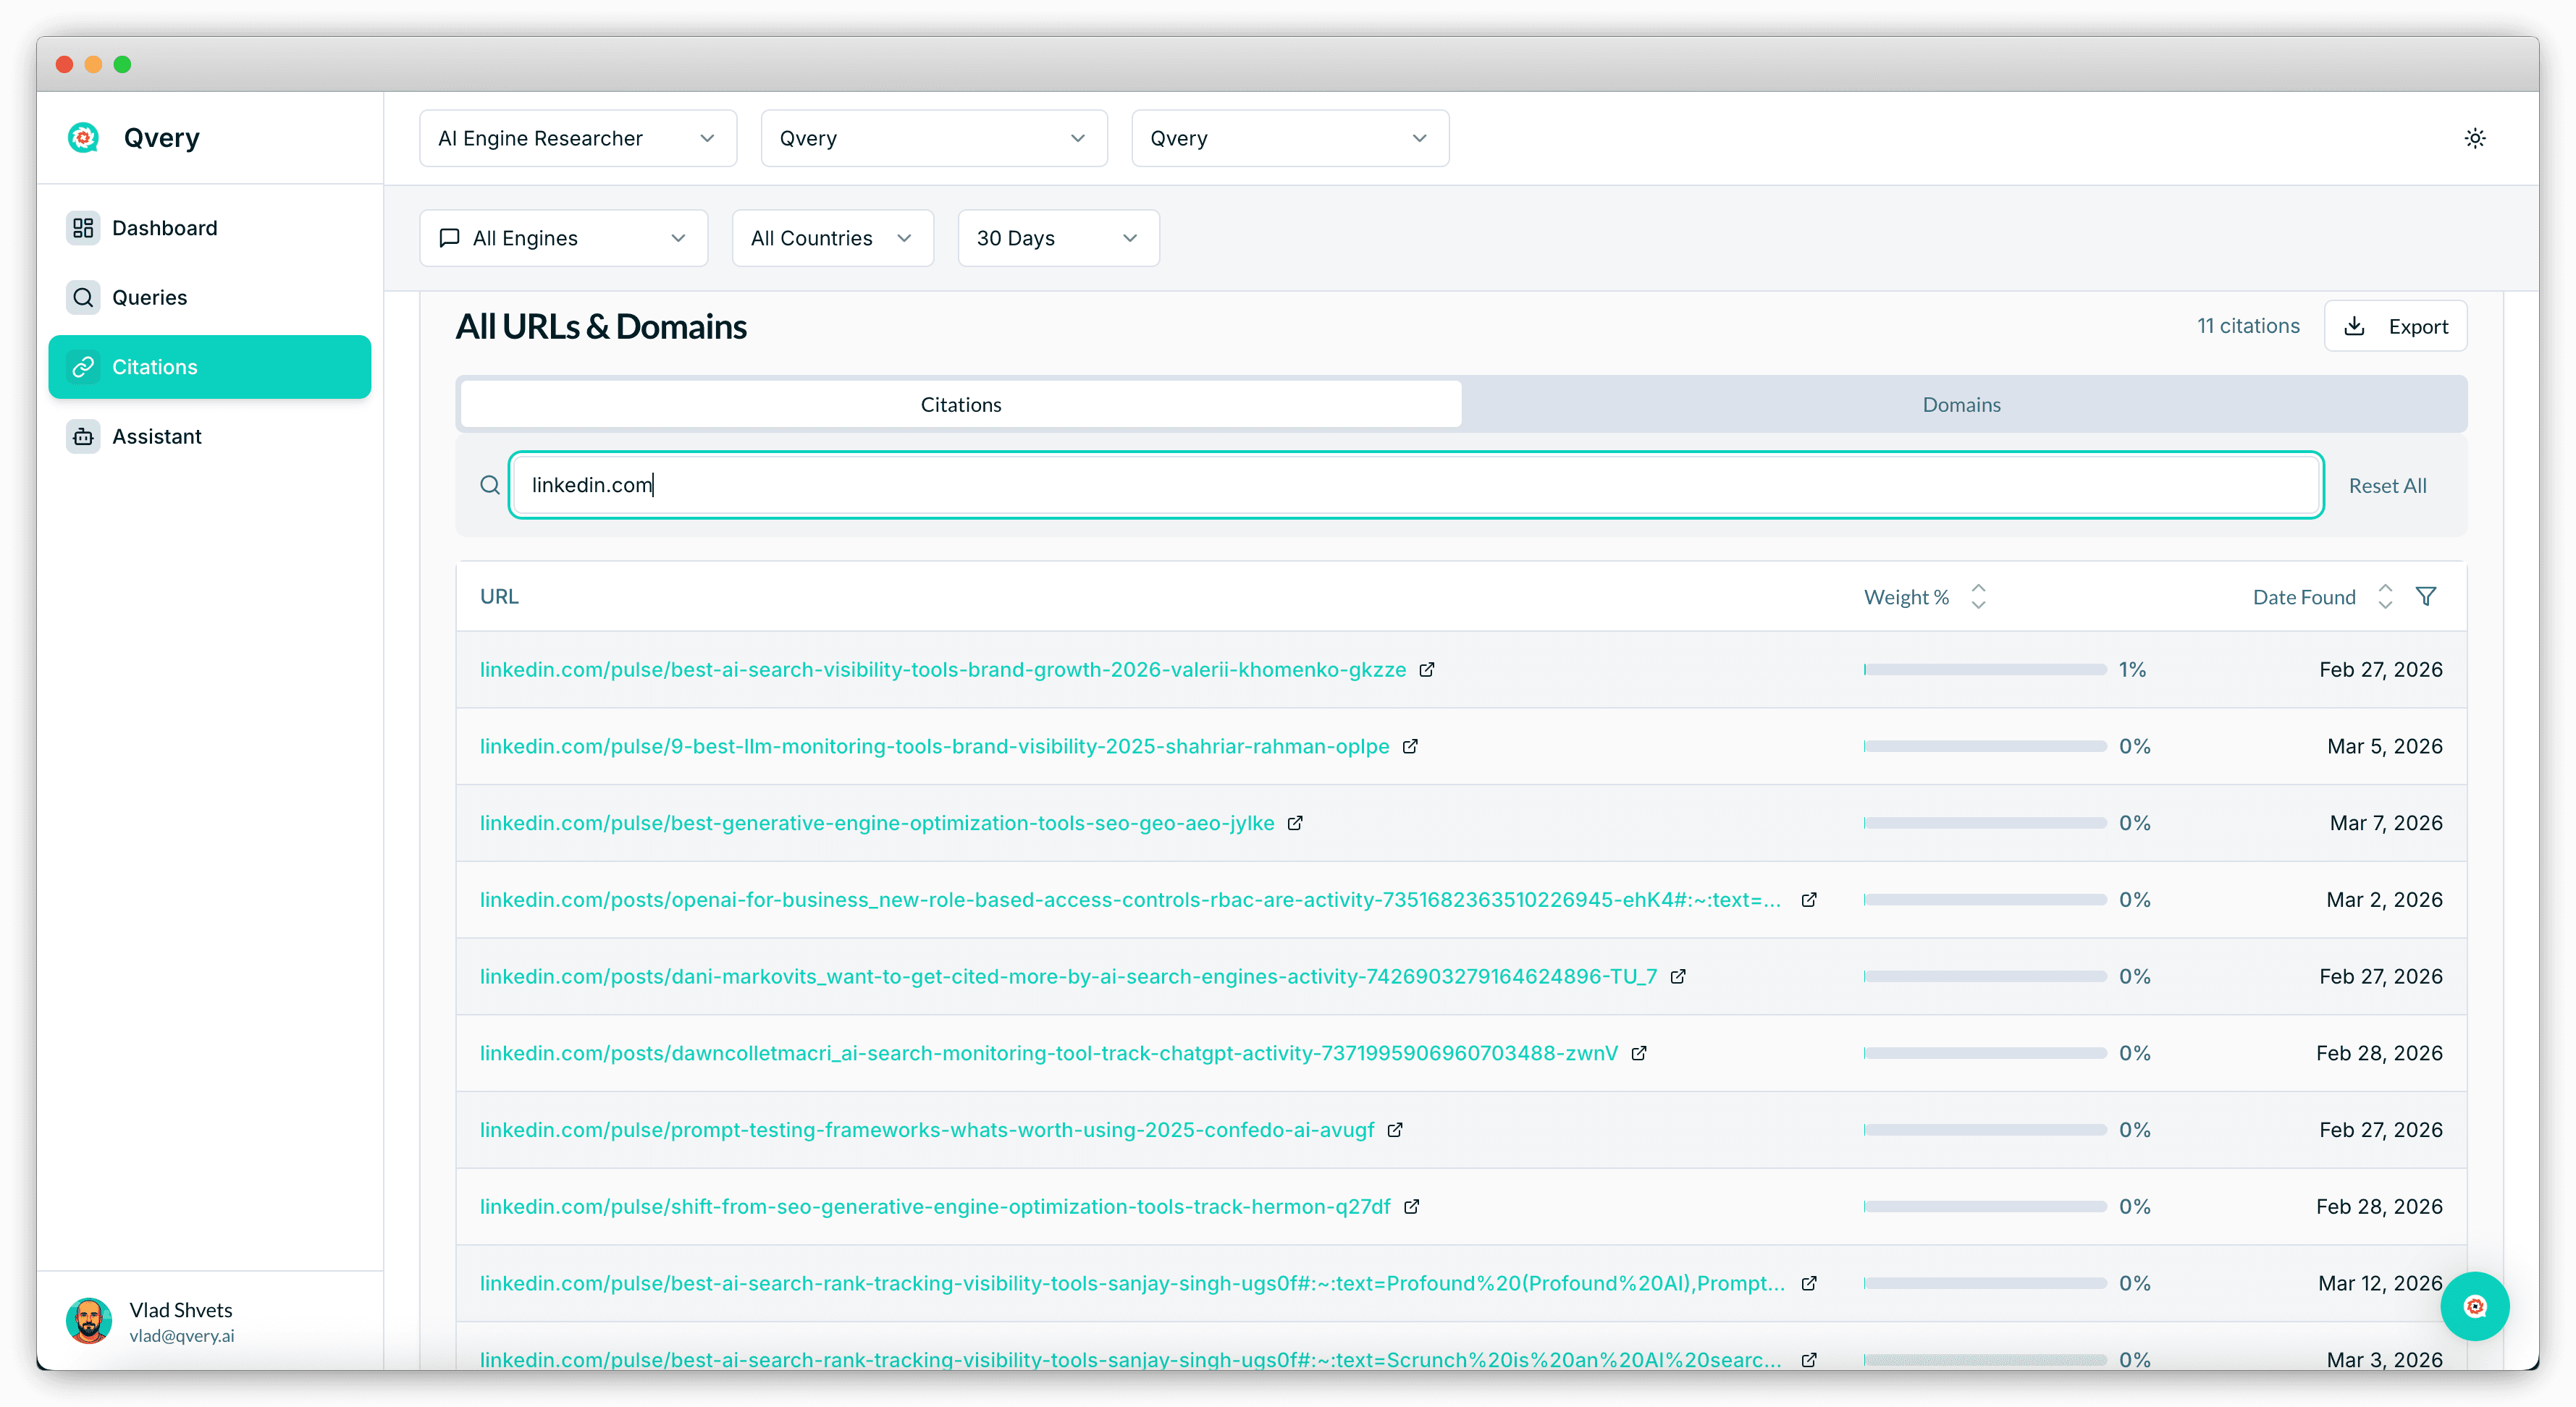Click the Qvery logo icon
This screenshot has height=1407, width=2576.
[x=84, y=138]
